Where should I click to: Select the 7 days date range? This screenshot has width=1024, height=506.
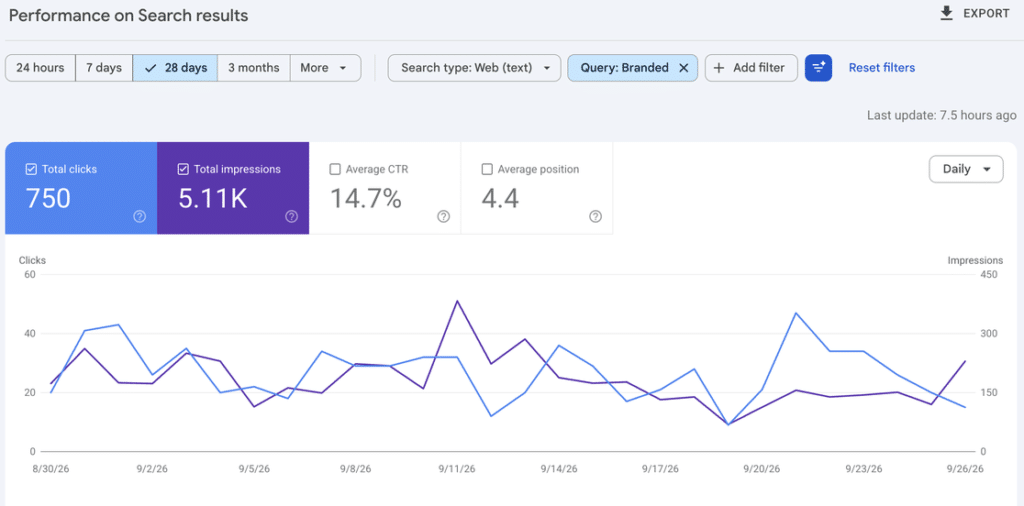[x=104, y=68]
